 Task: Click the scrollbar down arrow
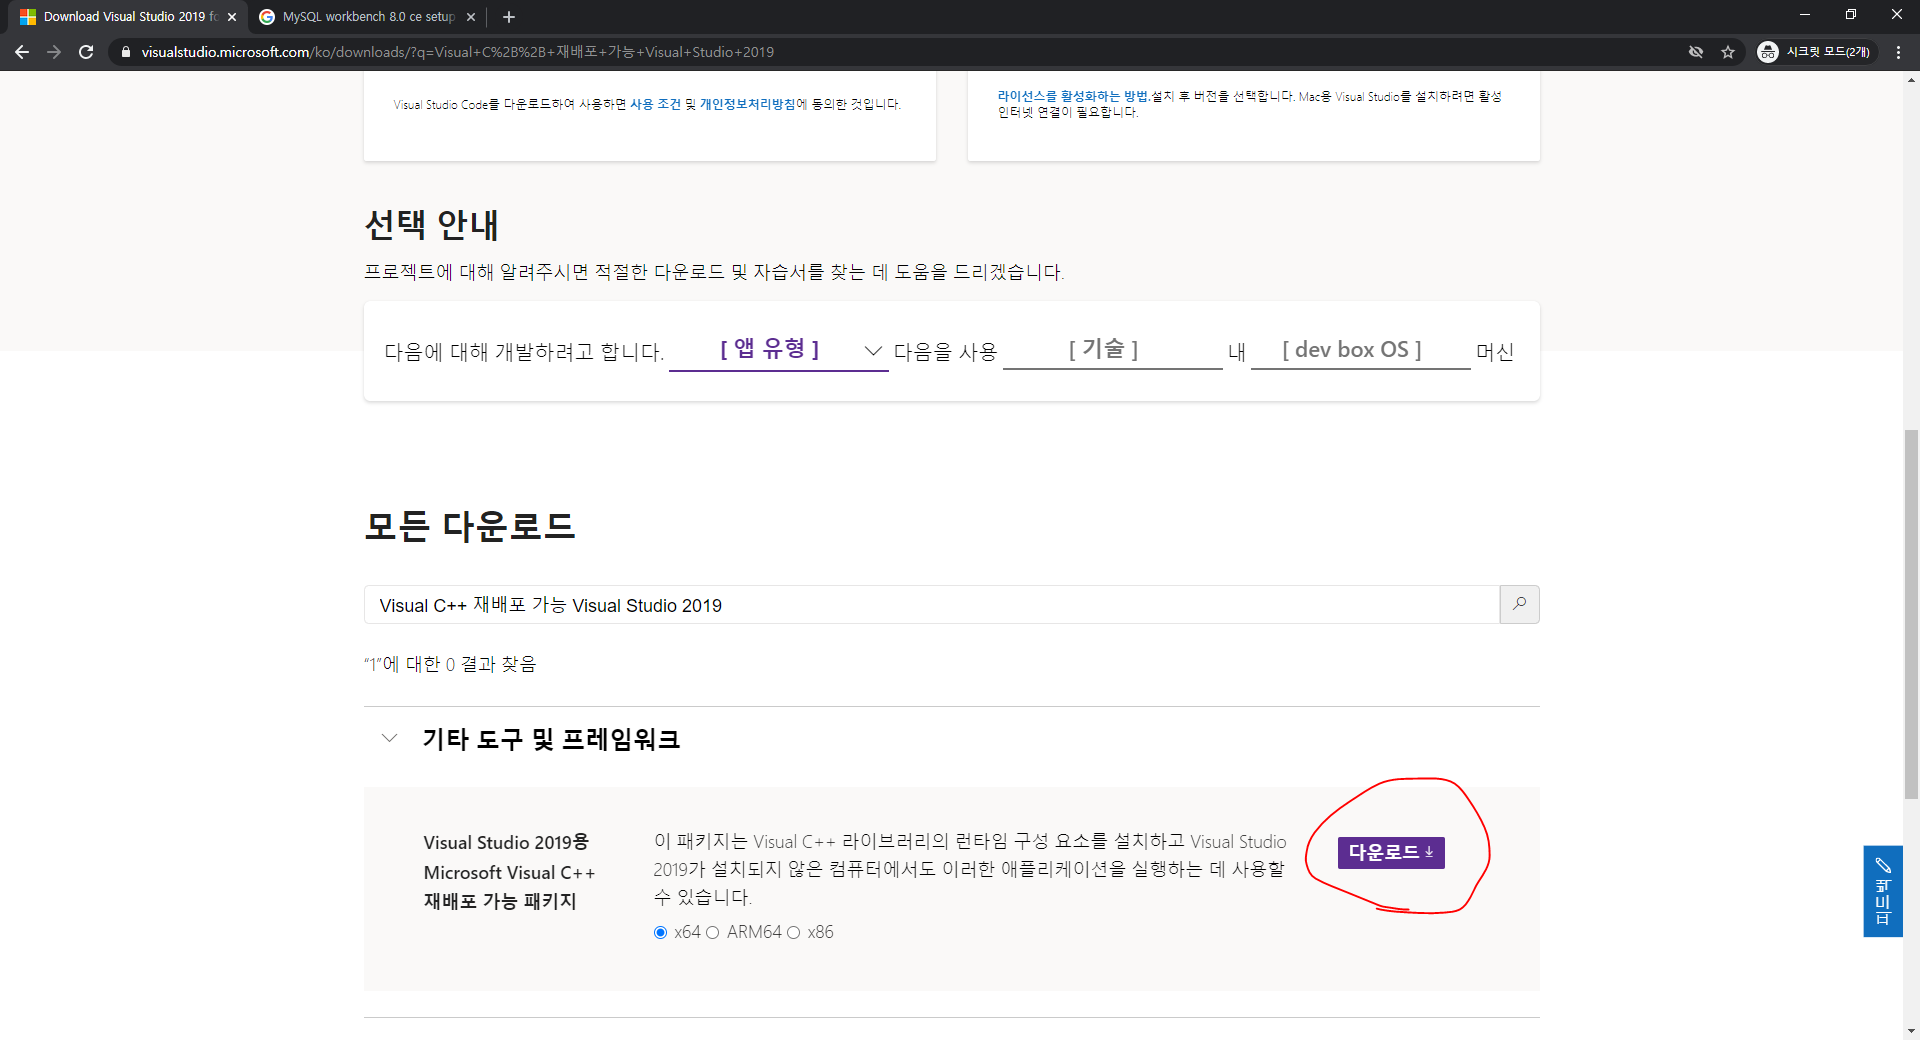[1911, 1031]
